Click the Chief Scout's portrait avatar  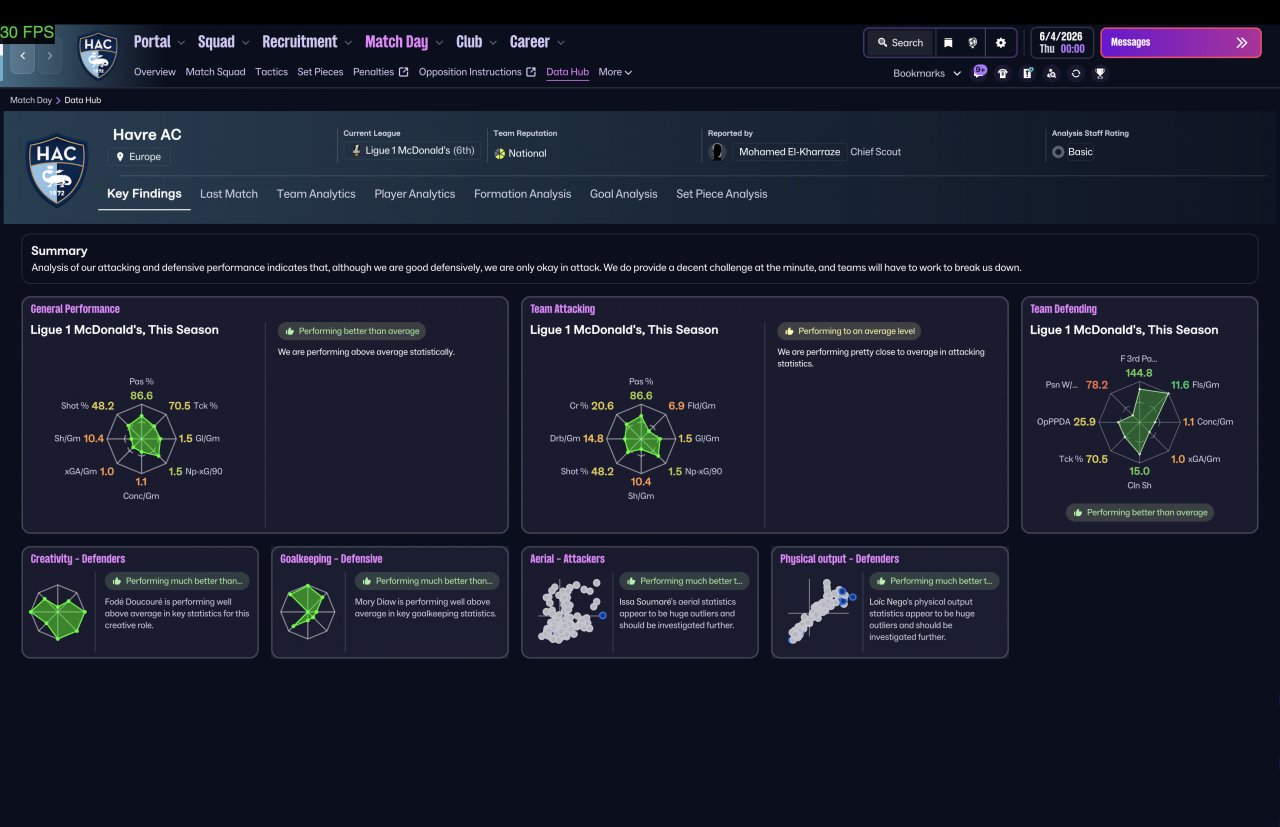coord(717,152)
